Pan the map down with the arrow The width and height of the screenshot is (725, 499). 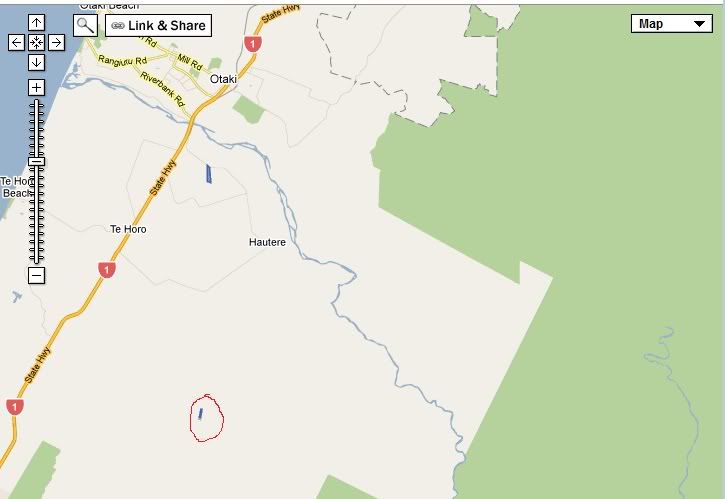(x=37, y=62)
